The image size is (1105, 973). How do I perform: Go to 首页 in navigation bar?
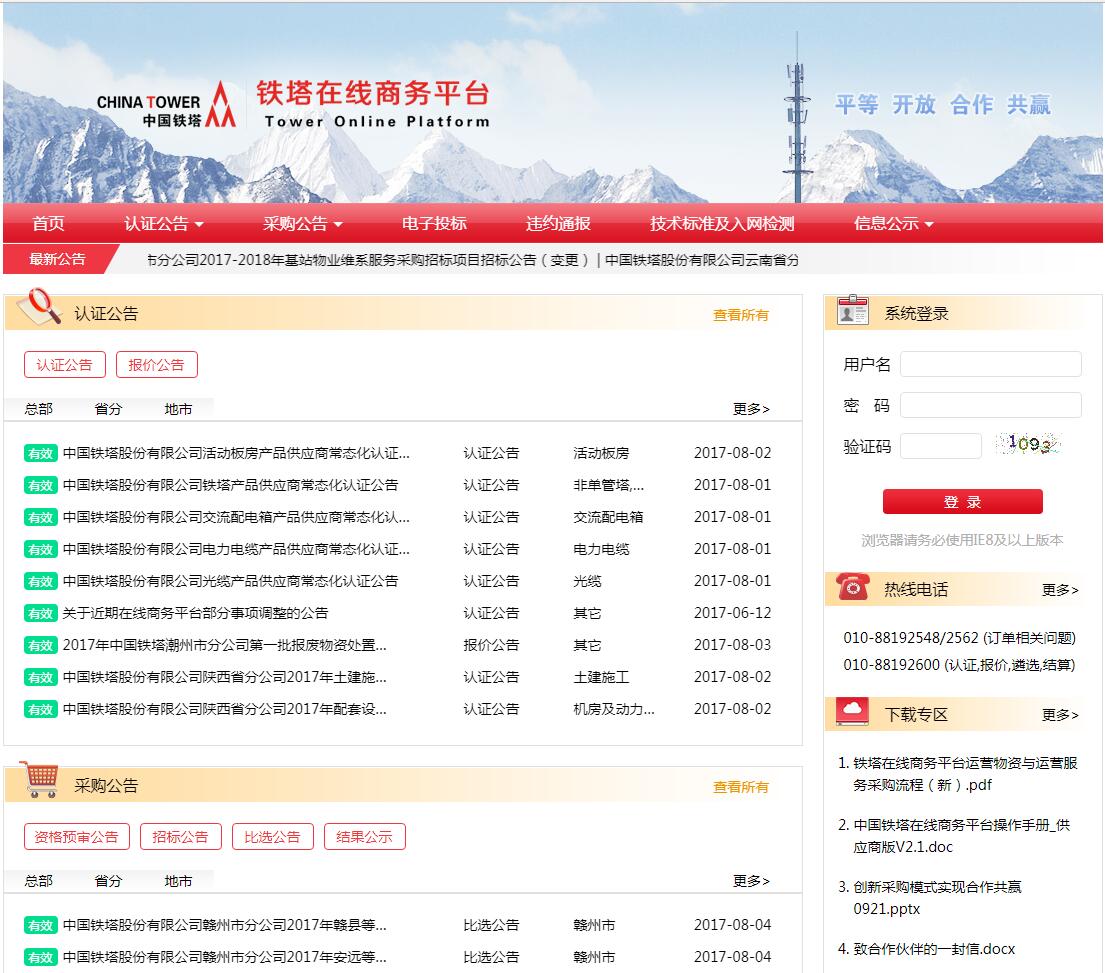[48, 224]
